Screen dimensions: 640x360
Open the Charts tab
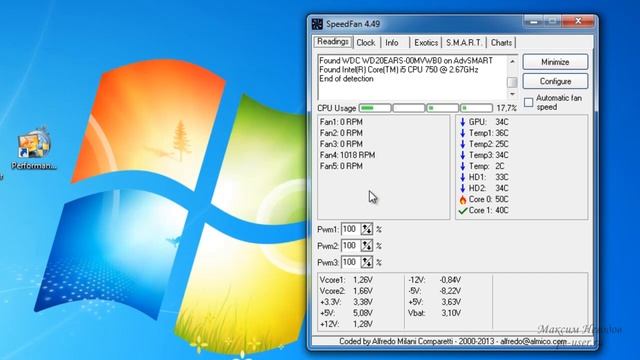point(501,42)
